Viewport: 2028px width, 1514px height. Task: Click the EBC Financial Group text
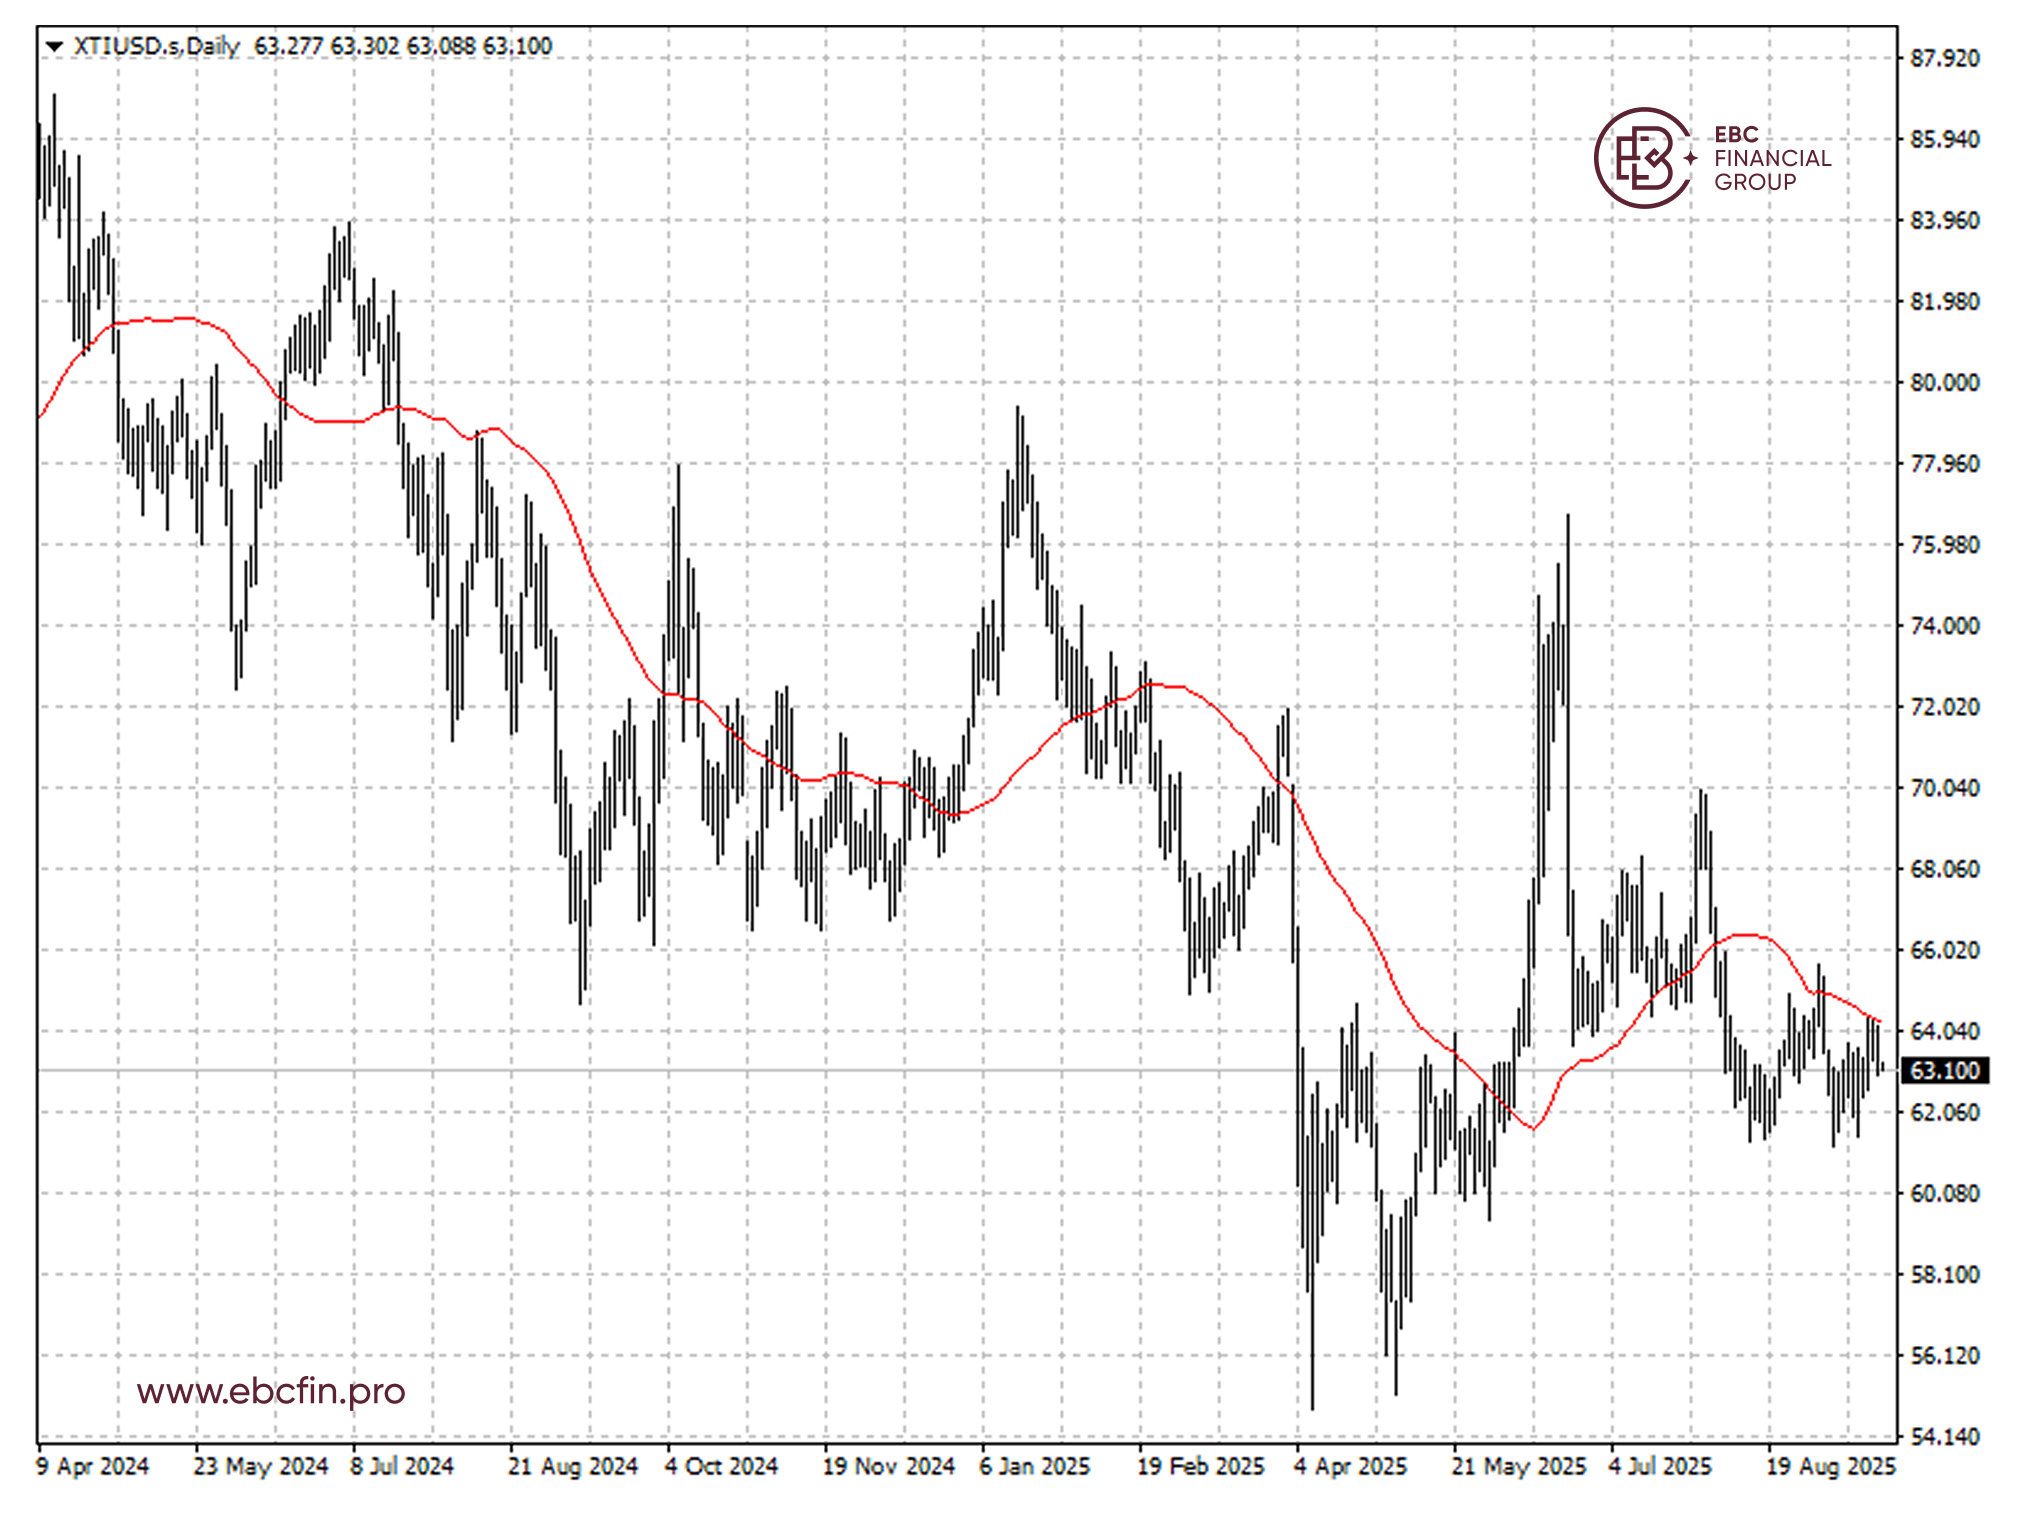point(1772,158)
